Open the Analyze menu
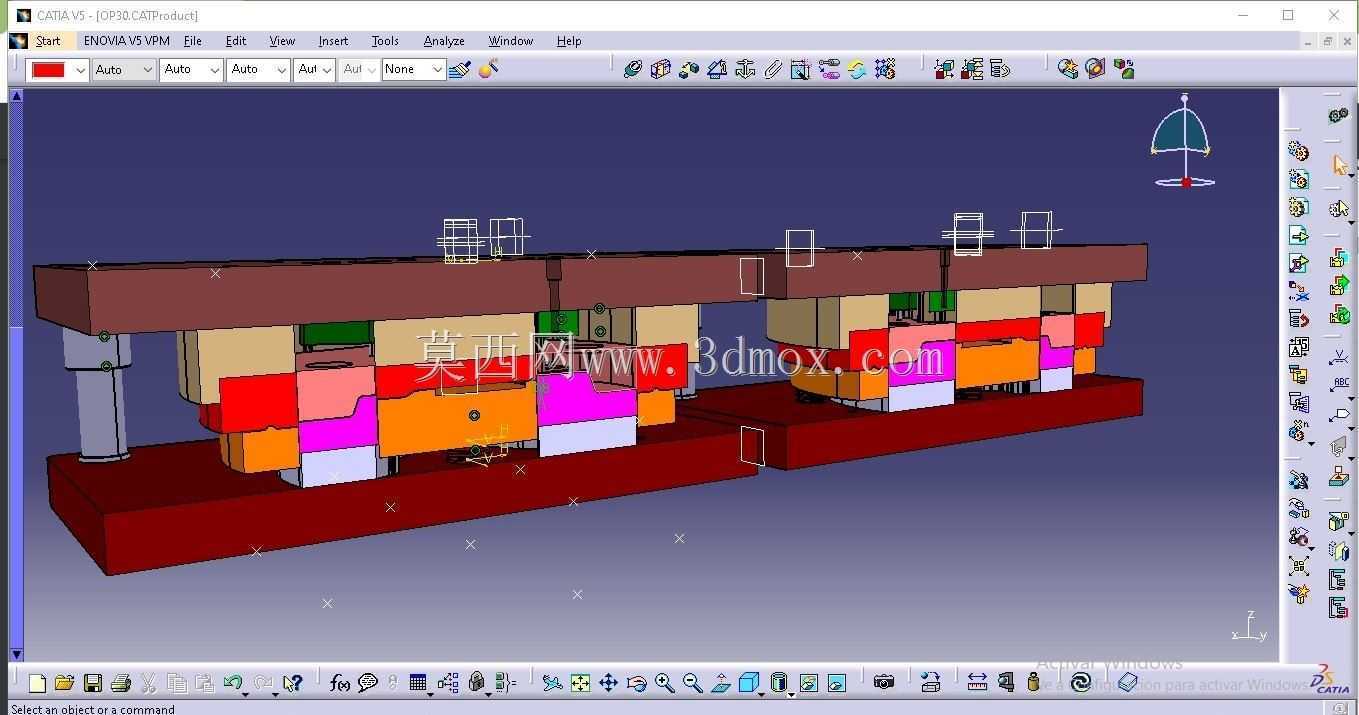 [444, 41]
